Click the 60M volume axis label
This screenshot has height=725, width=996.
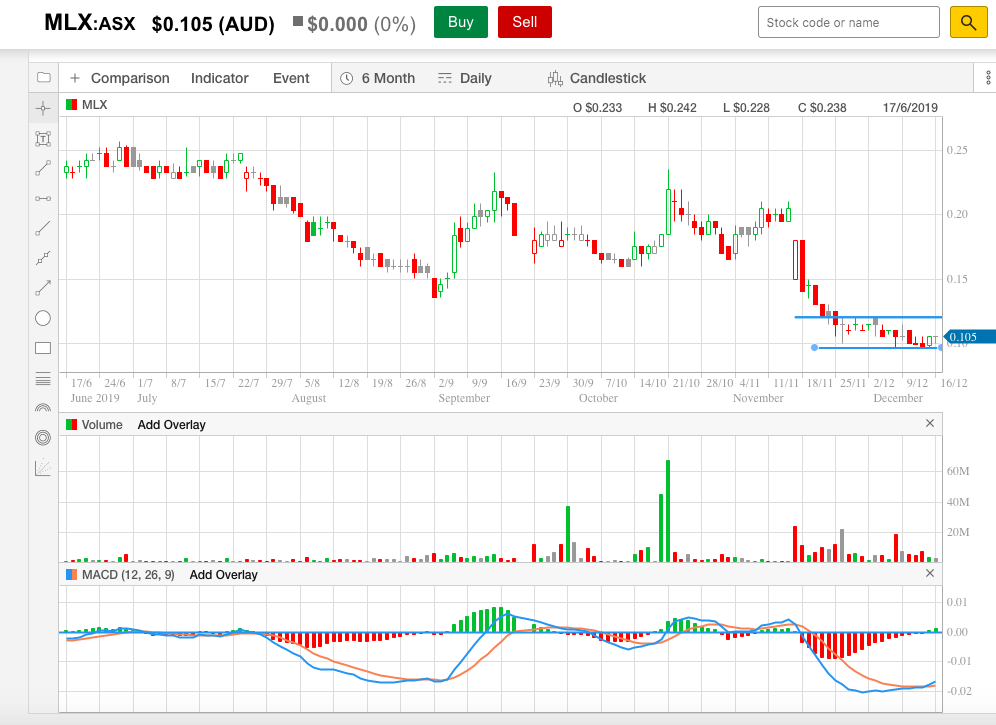click(958, 471)
